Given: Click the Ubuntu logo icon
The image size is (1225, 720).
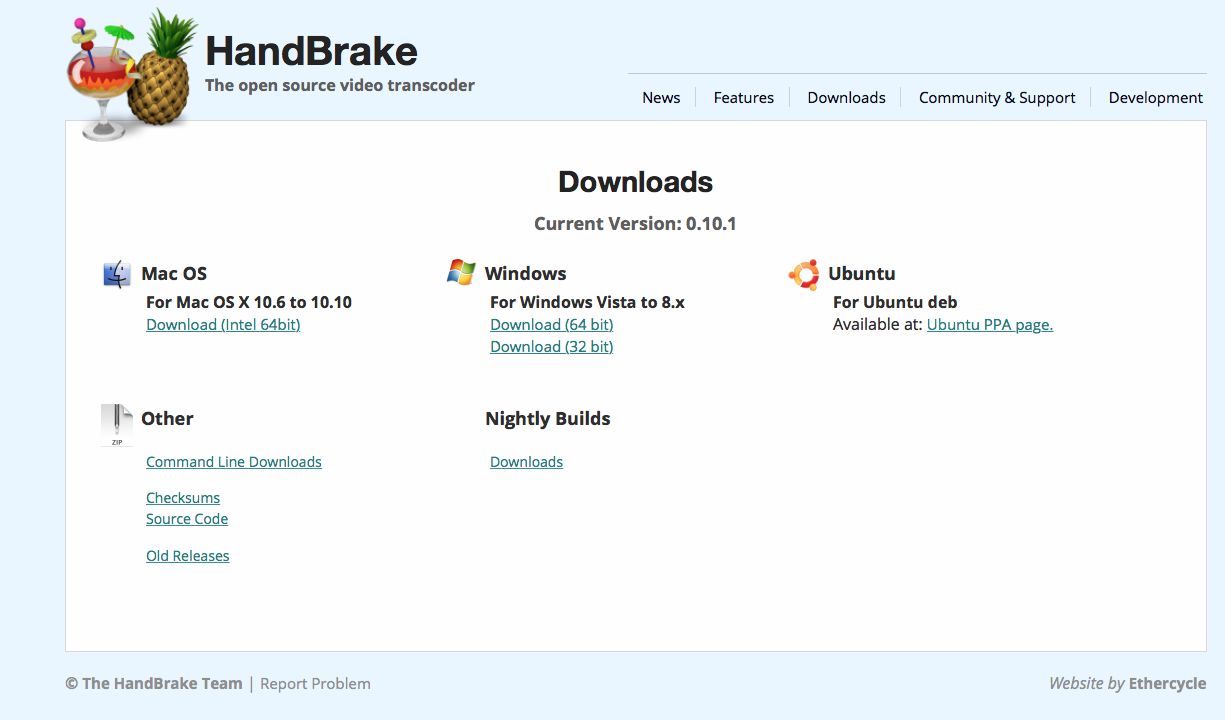Looking at the screenshot, I should pyautogui.click(x=804, y=274).
